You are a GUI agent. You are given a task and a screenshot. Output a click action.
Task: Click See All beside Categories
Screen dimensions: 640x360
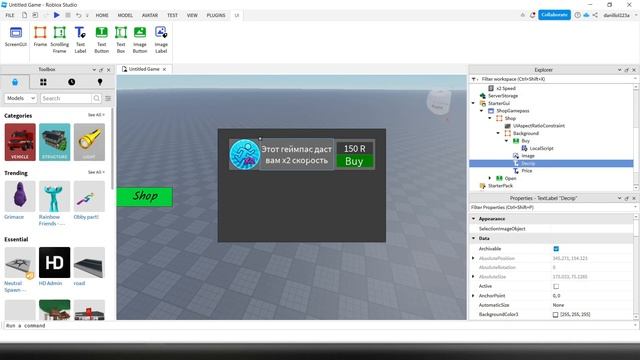pos(96,115)
